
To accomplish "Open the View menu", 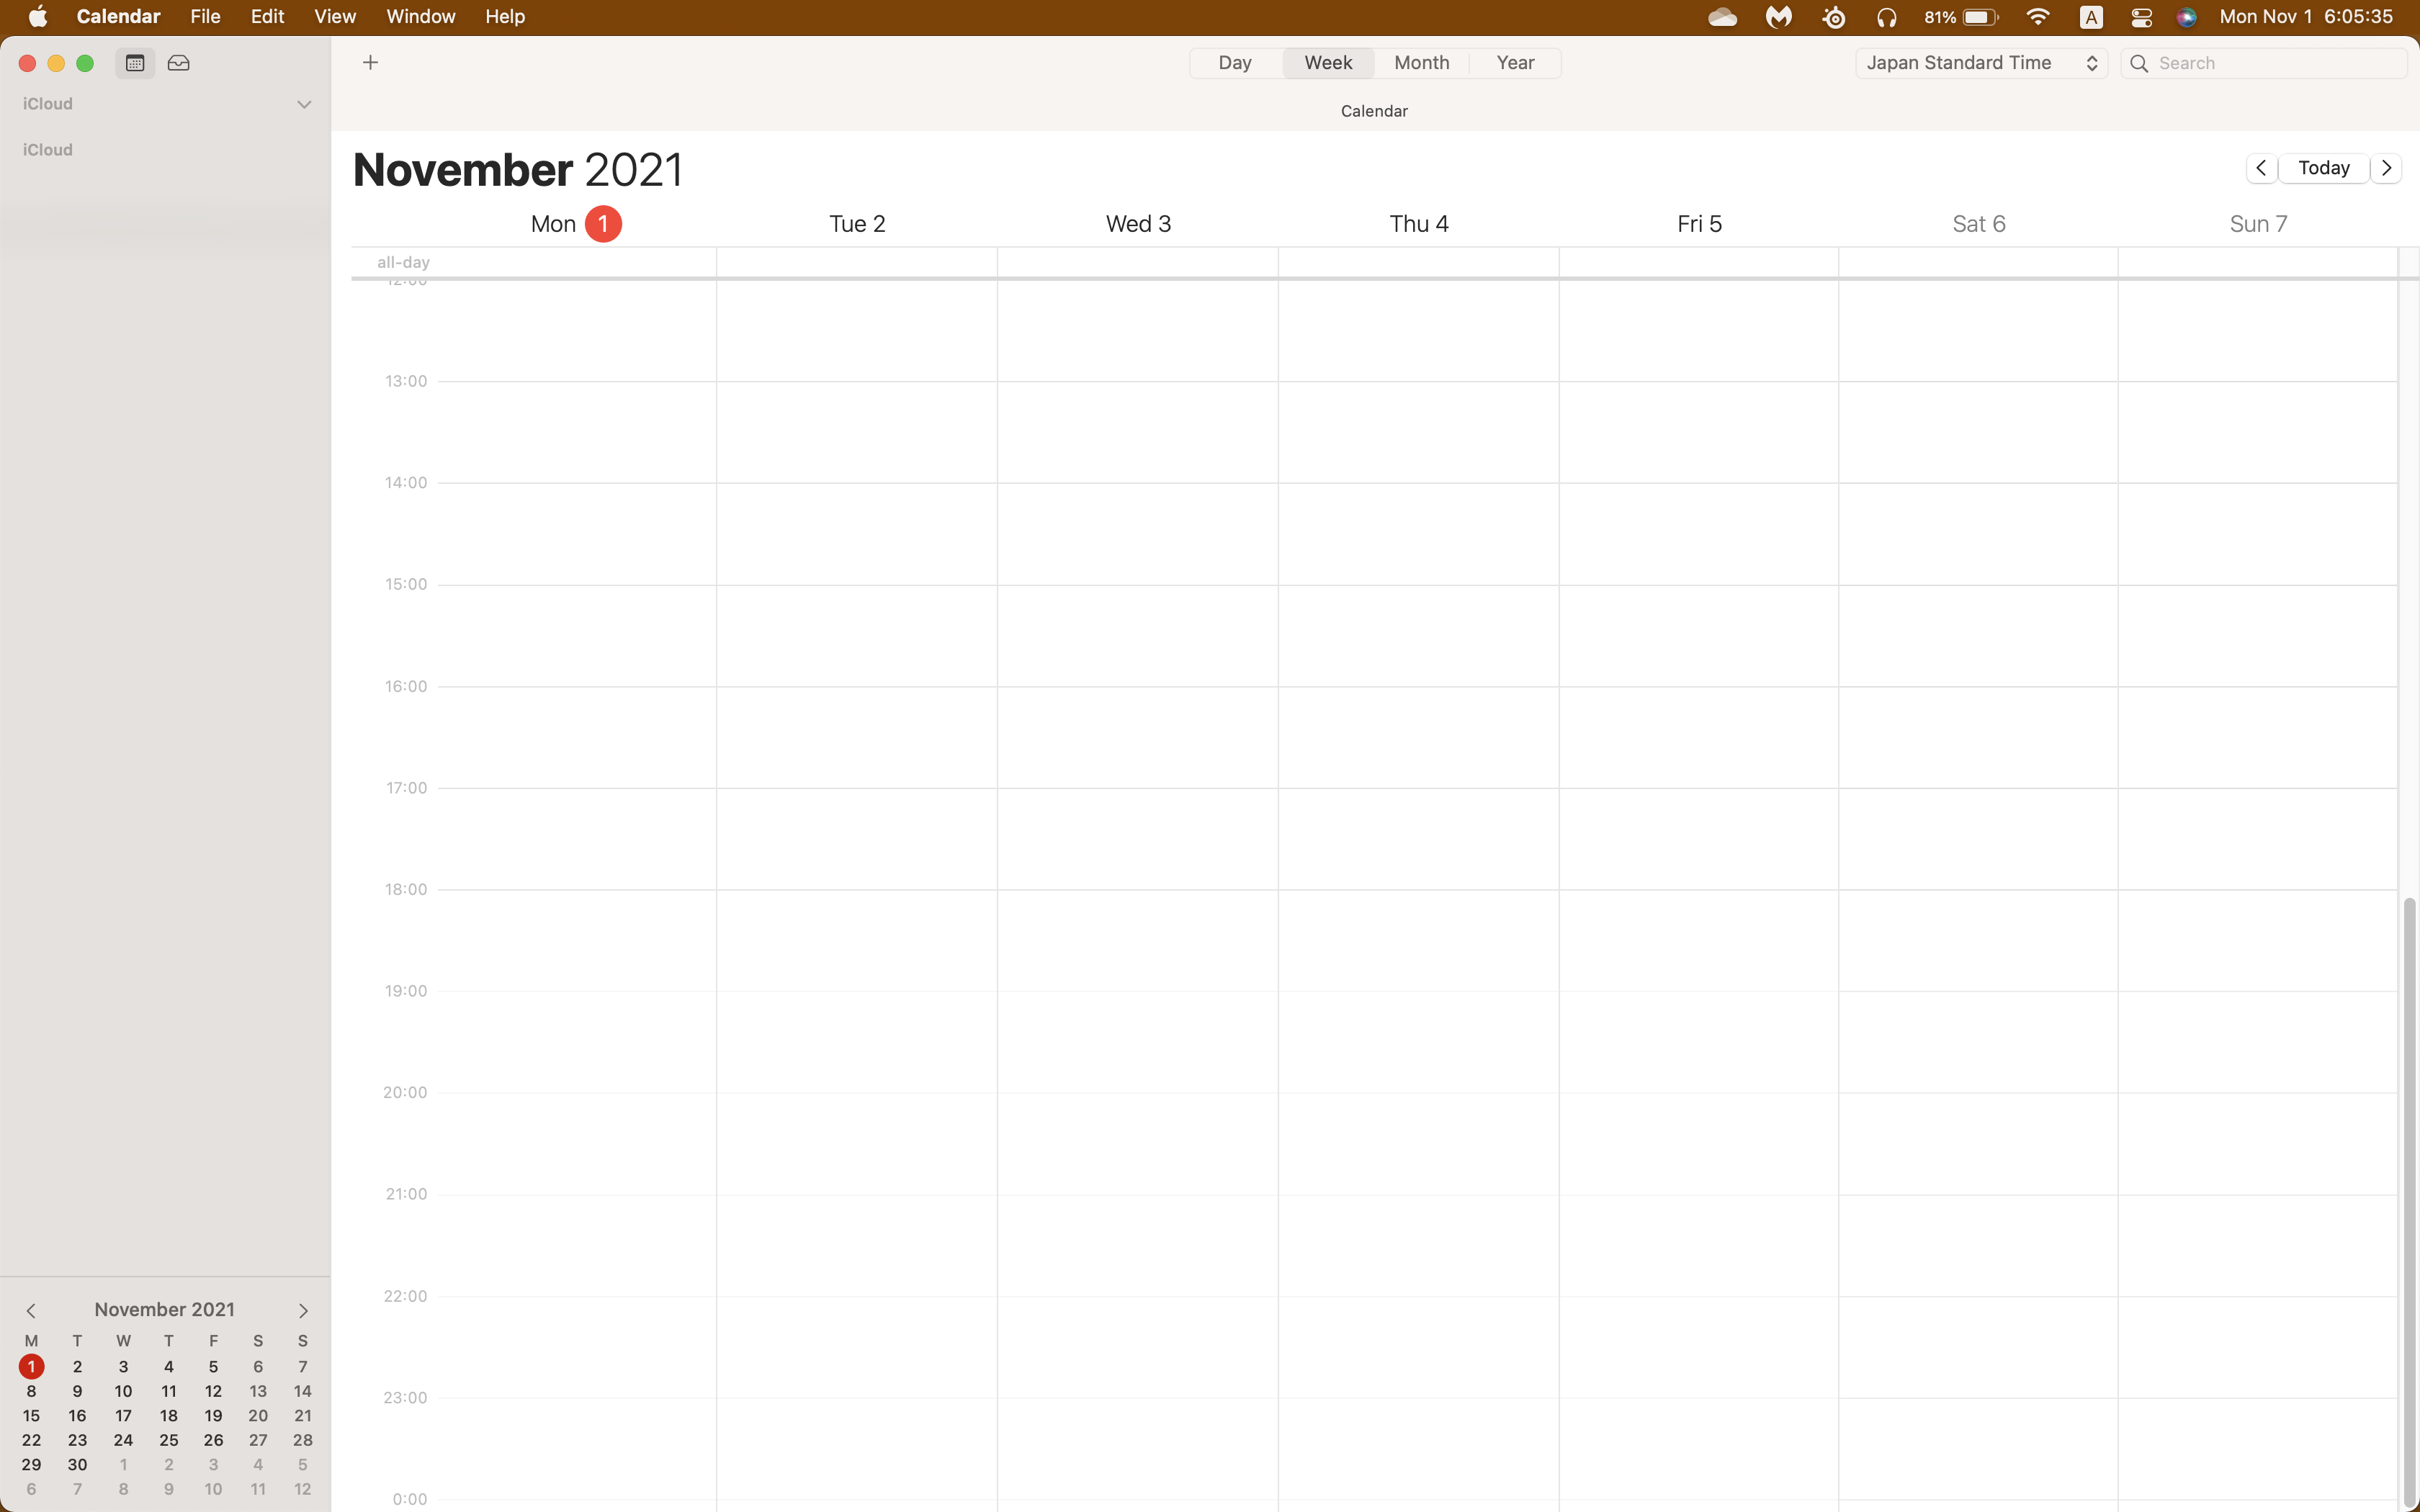I will [x=334, y=17].
